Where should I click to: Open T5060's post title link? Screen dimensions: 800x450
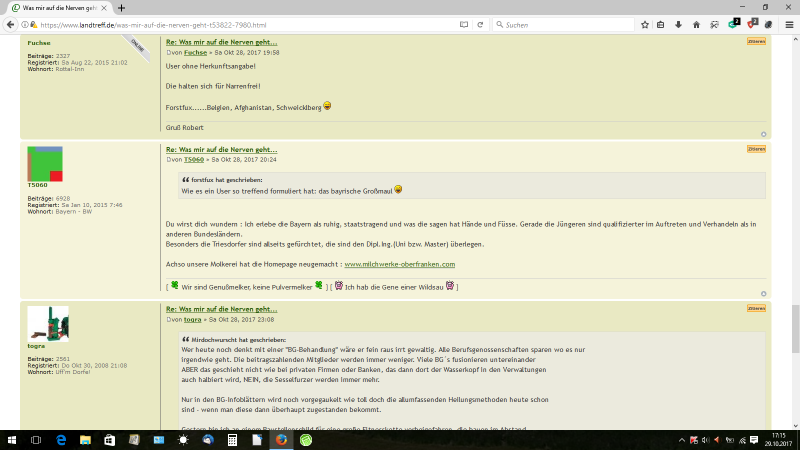[221, 149]
